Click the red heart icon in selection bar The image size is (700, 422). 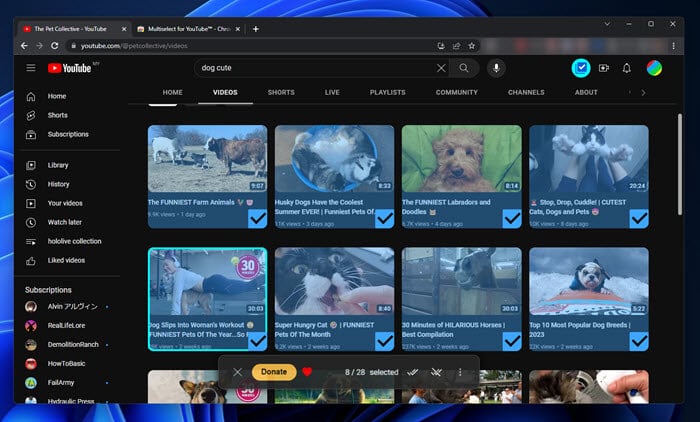tap(307, 372)
